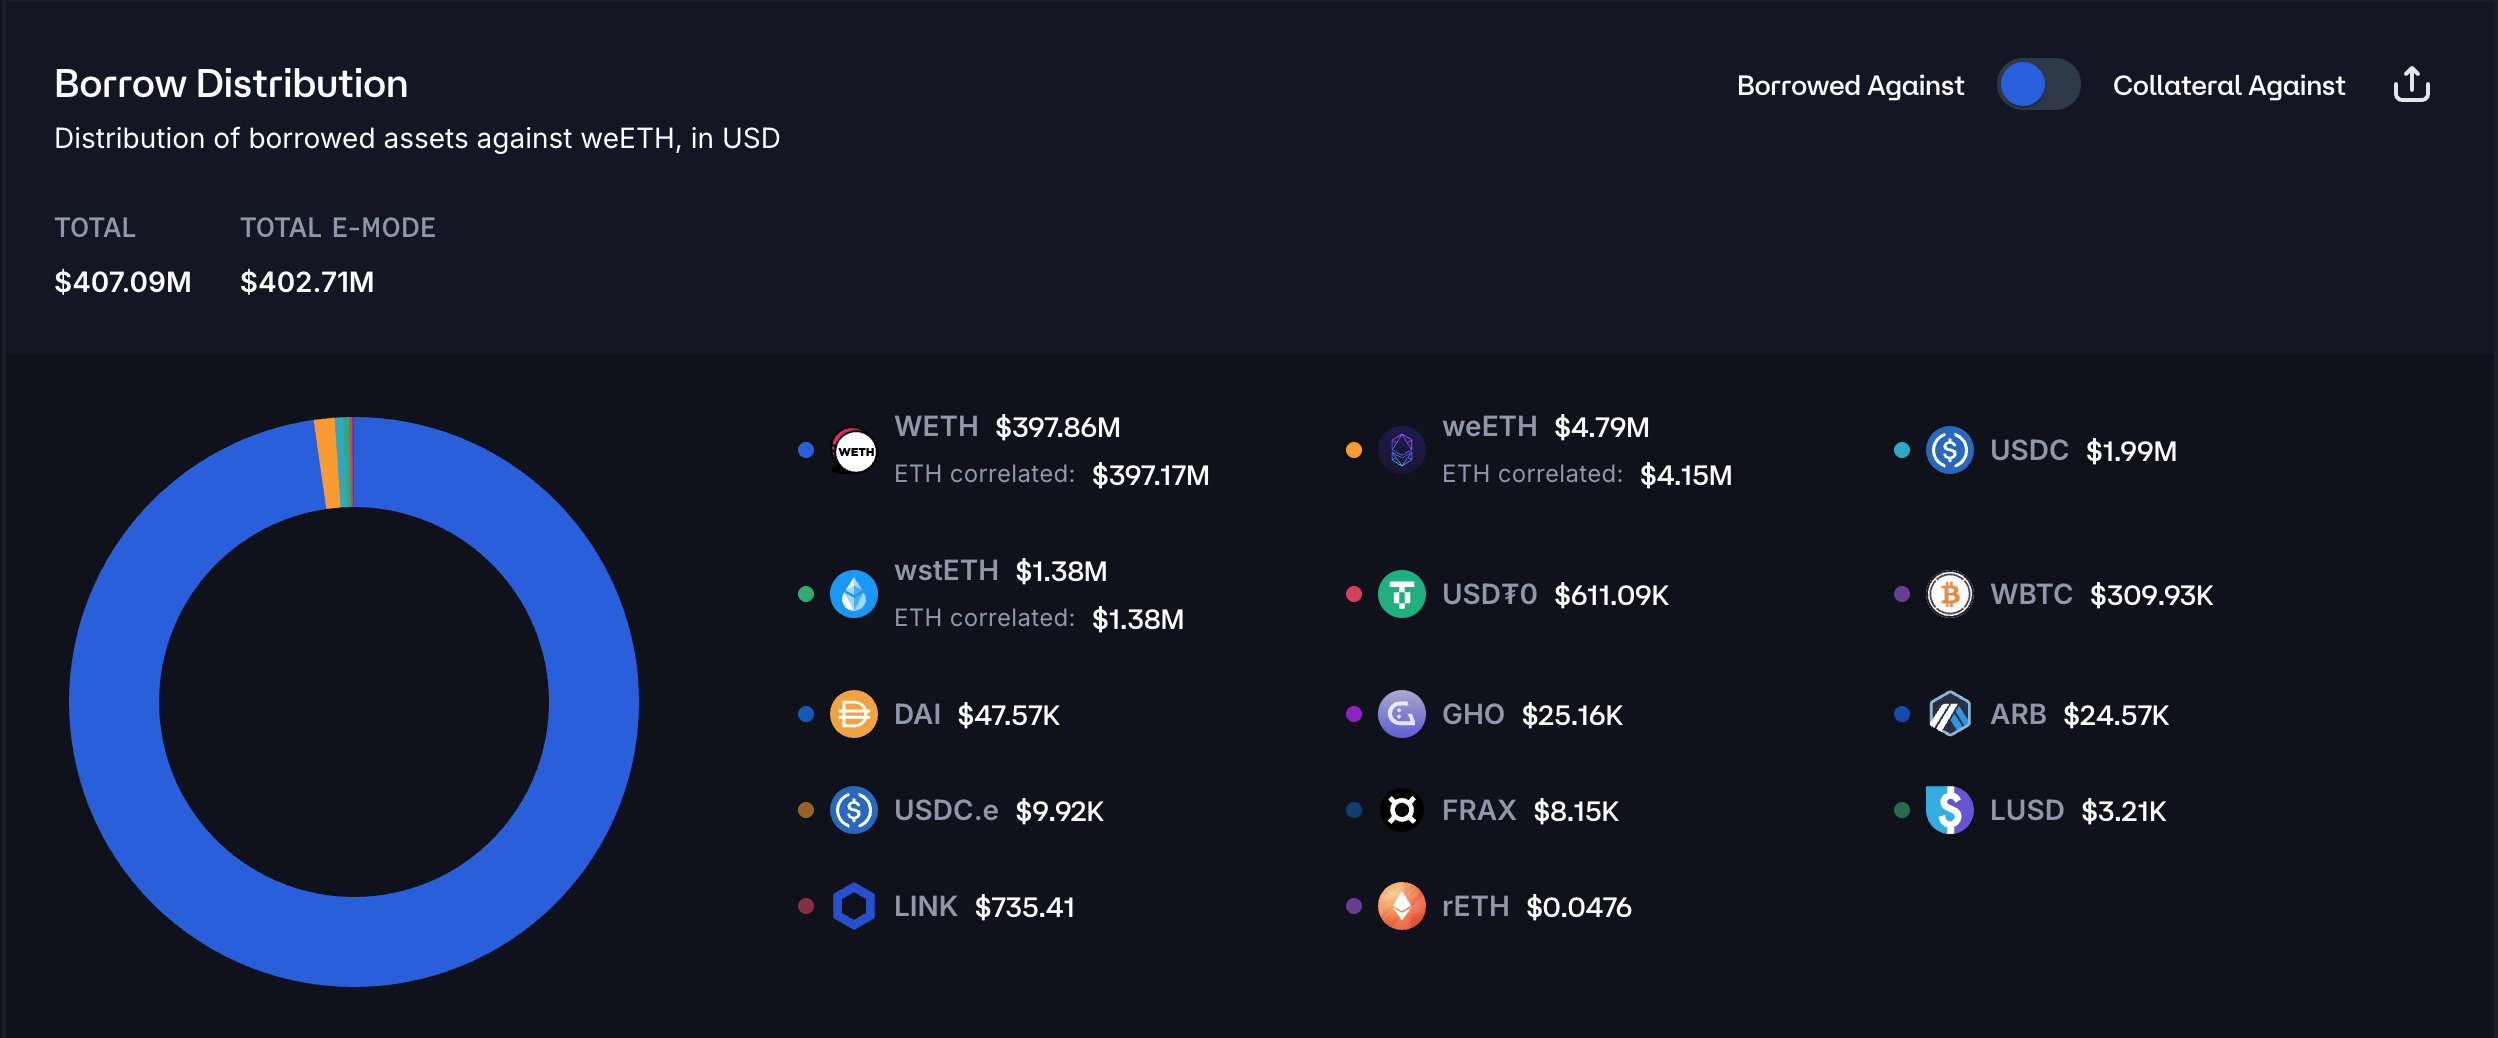
Task: Toggle the Borrowed/Collateral Against switch
Action: [x=2038, y=85]
